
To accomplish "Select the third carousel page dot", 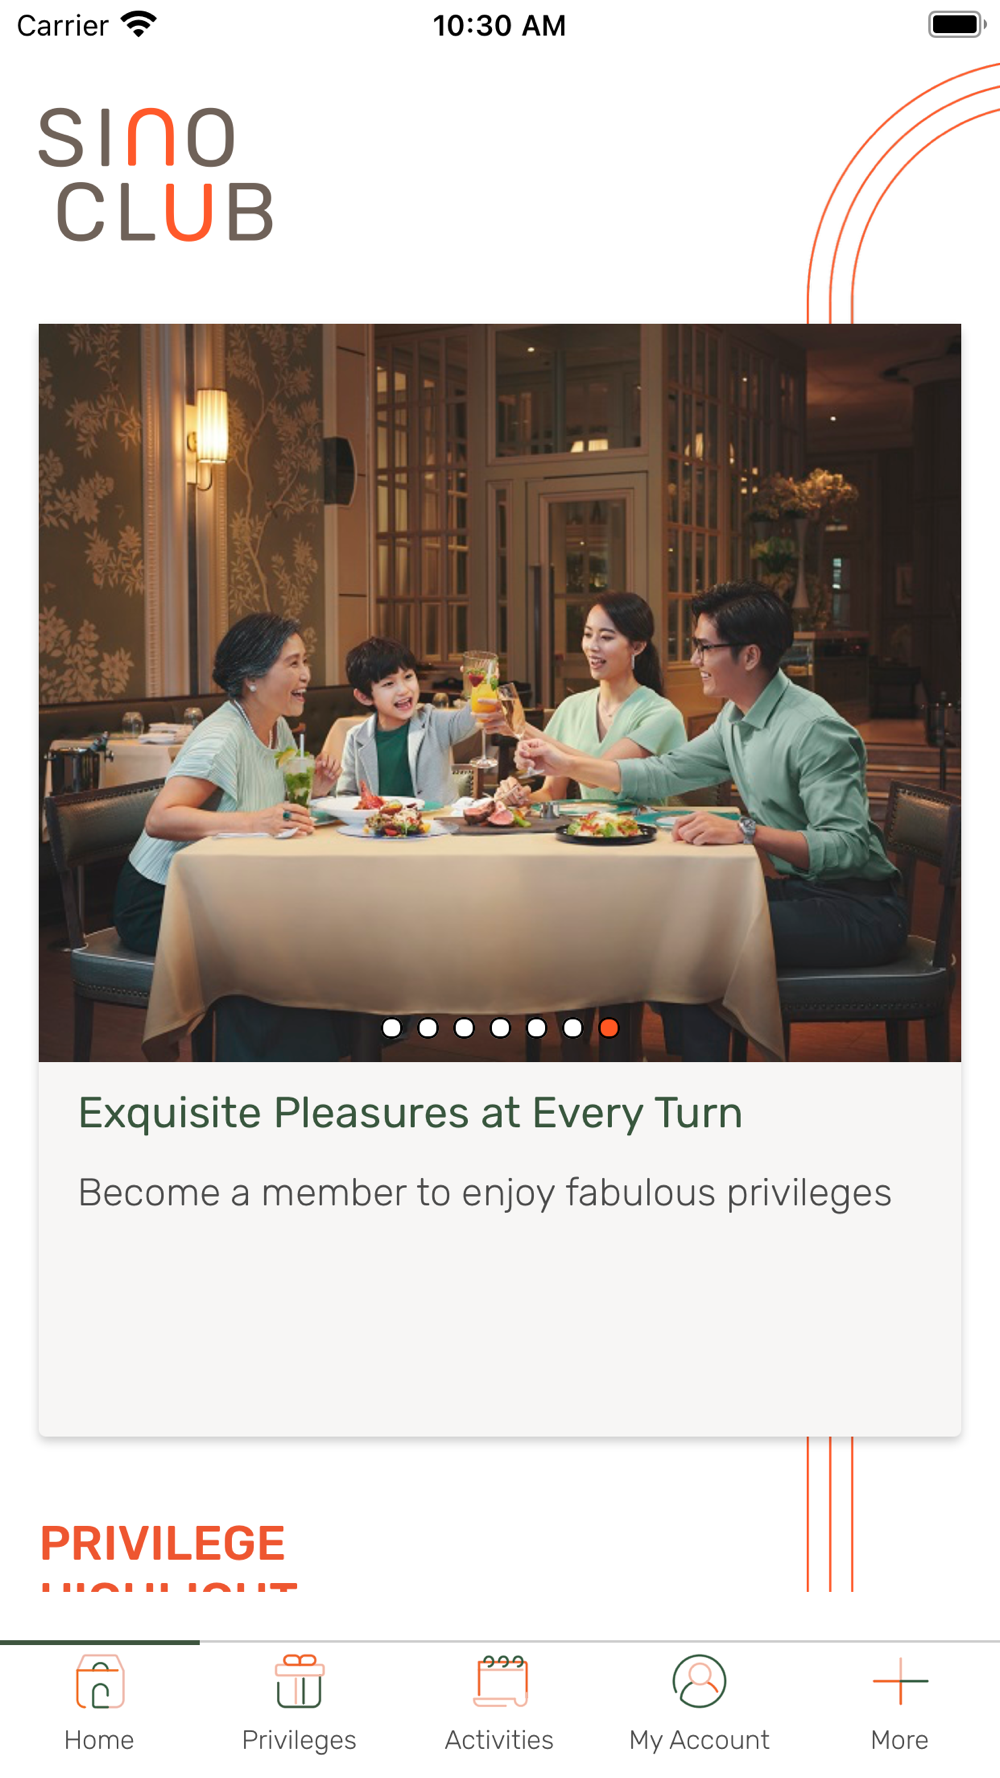I will [464, 1027].
